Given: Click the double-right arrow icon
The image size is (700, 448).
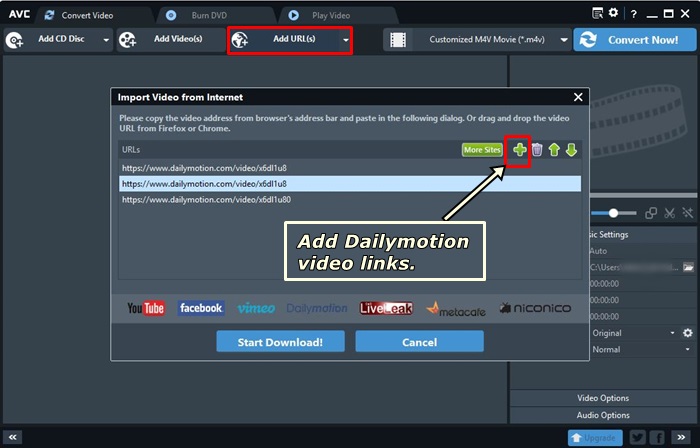Looking at the screenshot, I should [x=681, y=437].
